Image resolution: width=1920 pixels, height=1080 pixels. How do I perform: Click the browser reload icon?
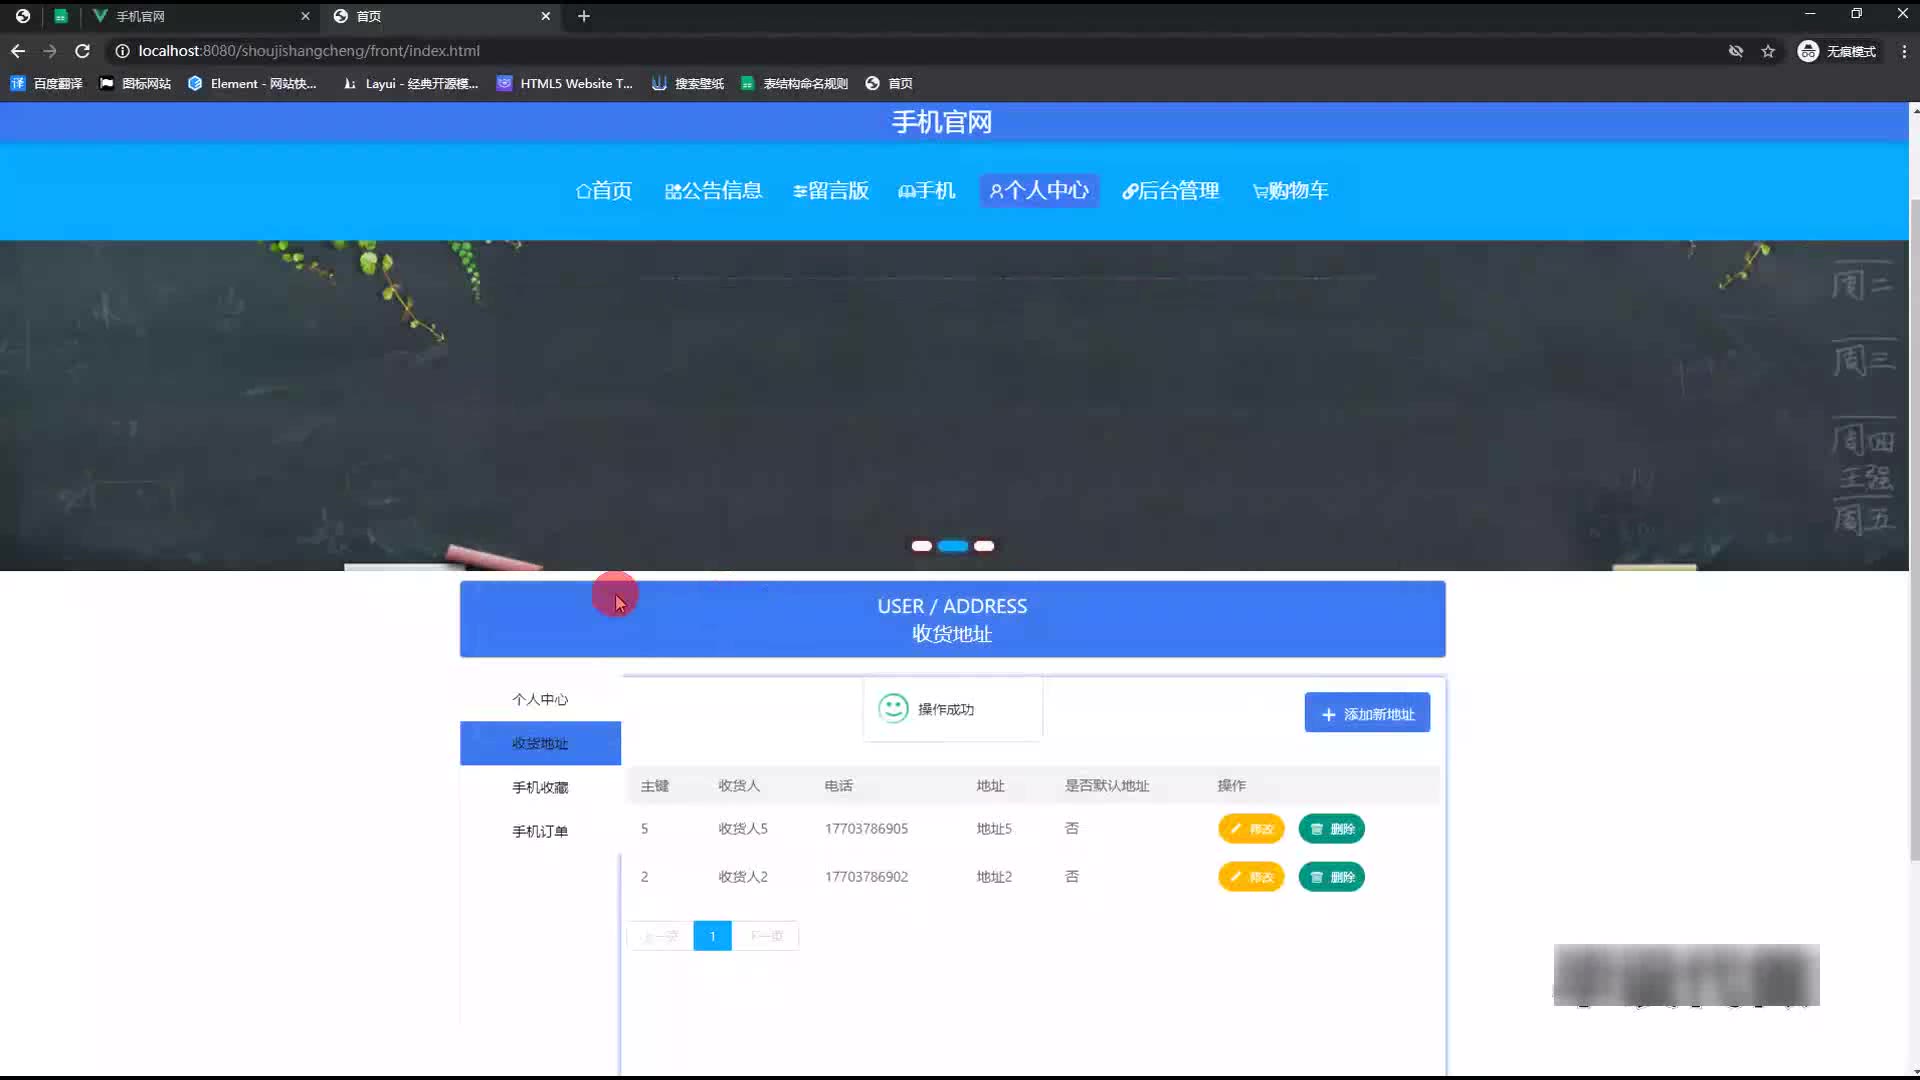click(x=83, y=51)
